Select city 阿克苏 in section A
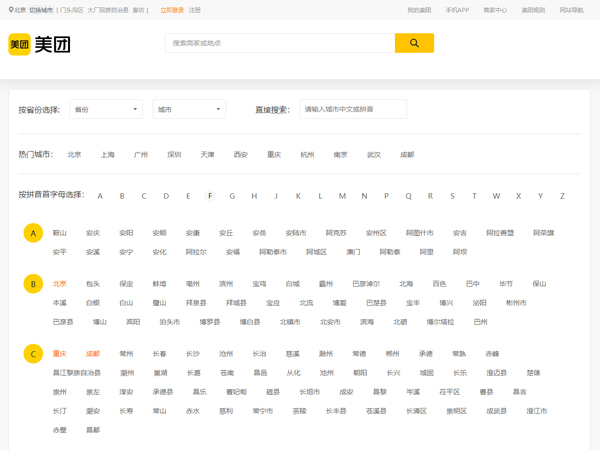This screenshot has width=600, height=450. (336, 233)
